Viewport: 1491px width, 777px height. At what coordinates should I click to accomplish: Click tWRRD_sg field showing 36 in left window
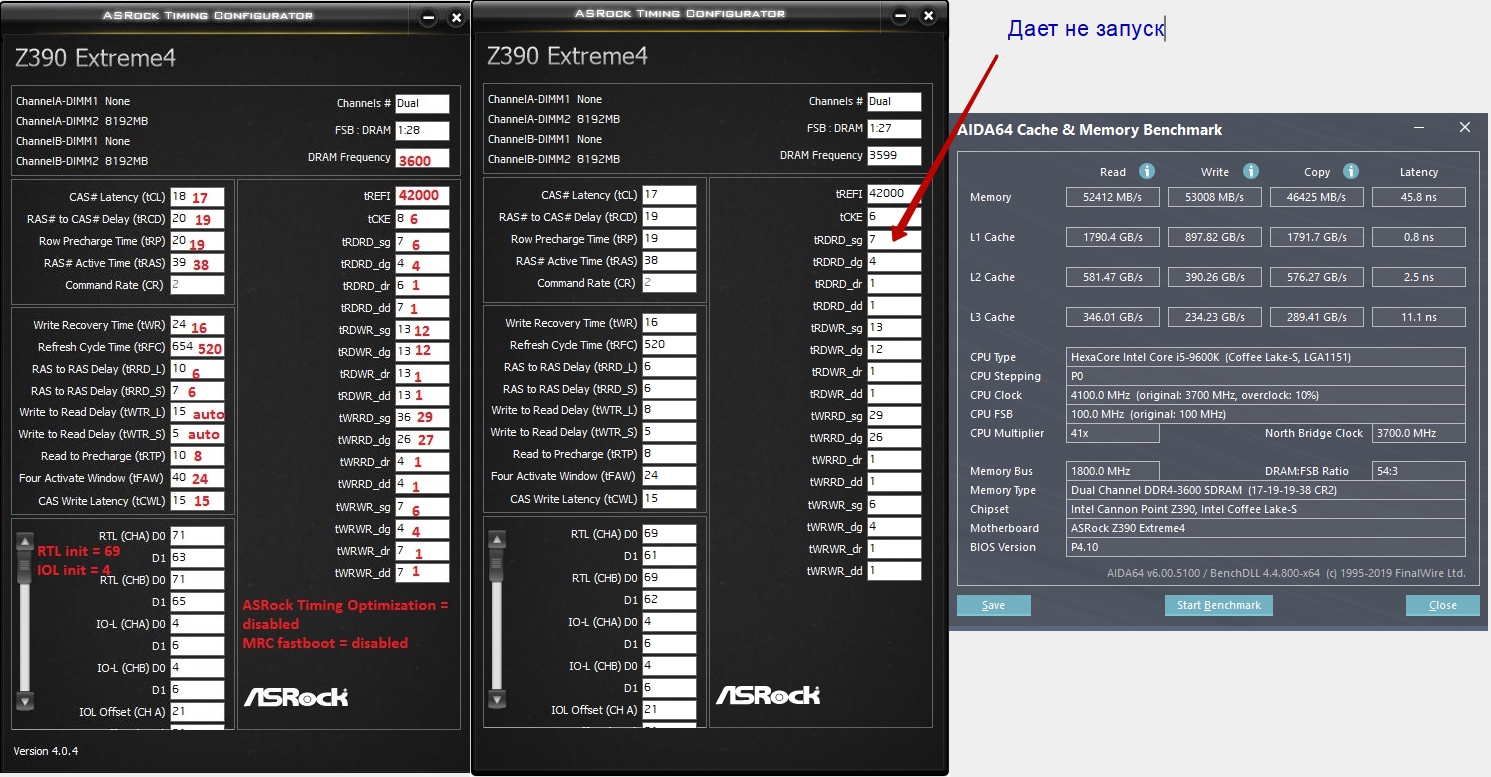[x=422, y=417]
